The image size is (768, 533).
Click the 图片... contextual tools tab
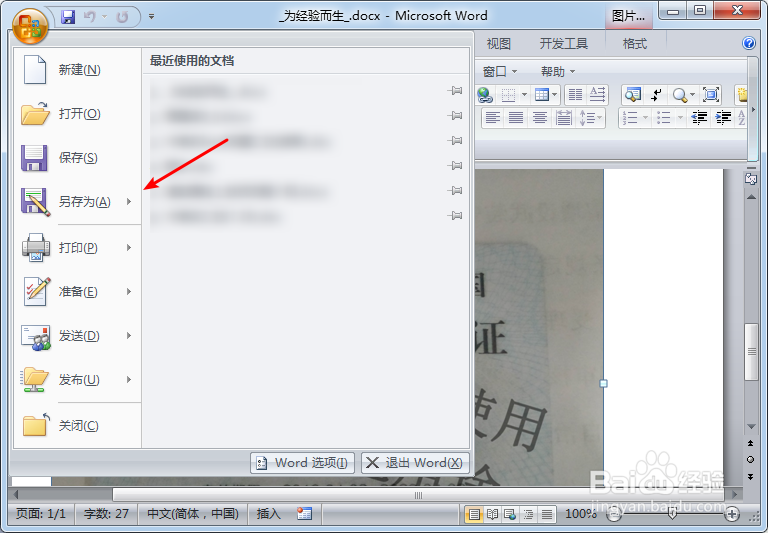coord(628,17)
